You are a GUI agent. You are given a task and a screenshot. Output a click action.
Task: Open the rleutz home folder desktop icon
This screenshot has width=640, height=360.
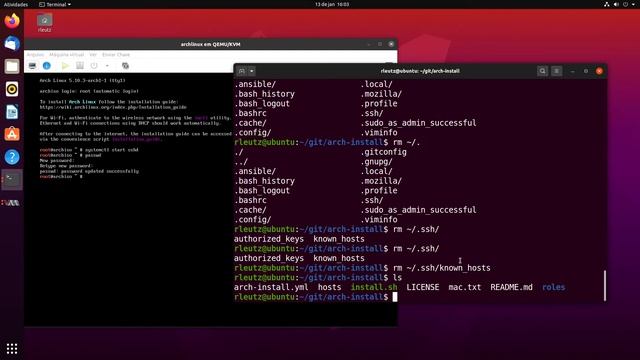coord(44,23)
